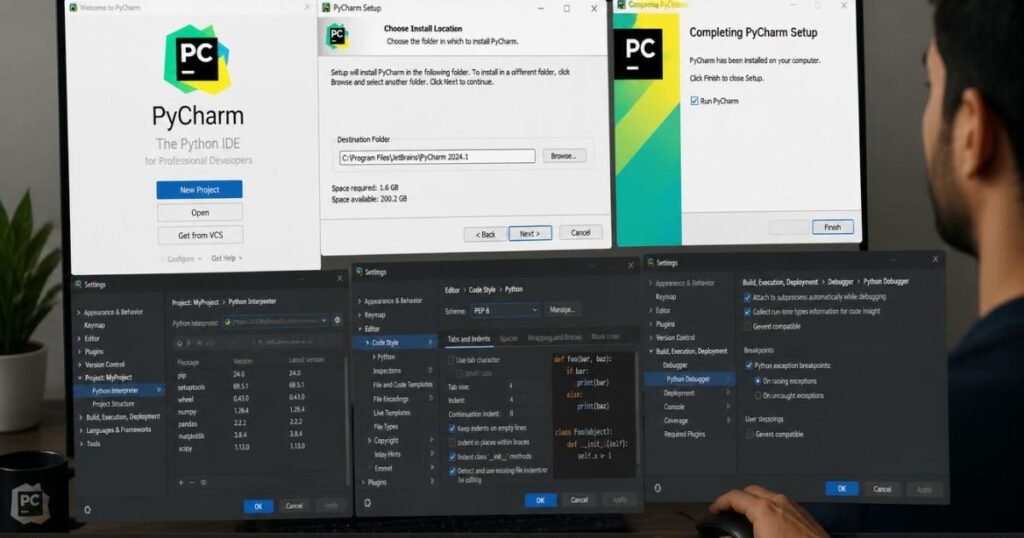This screenshot has height=538, width=1024.
Task: Toggle Attach to subprocess automatically while debugging
Action: click(747, 297)
